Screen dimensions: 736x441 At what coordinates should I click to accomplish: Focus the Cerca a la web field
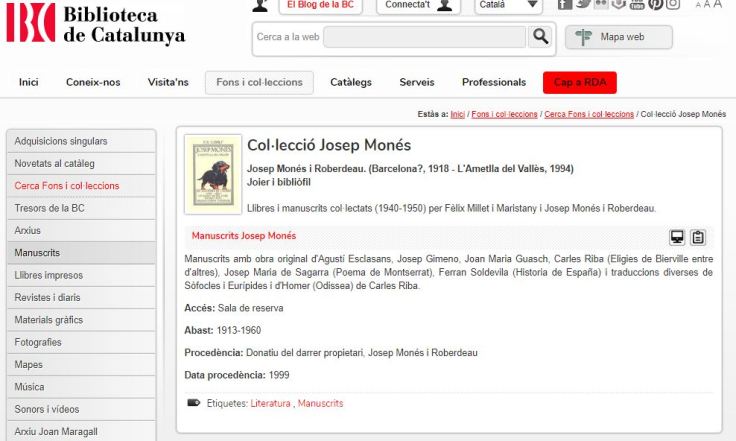pos(424,37)
